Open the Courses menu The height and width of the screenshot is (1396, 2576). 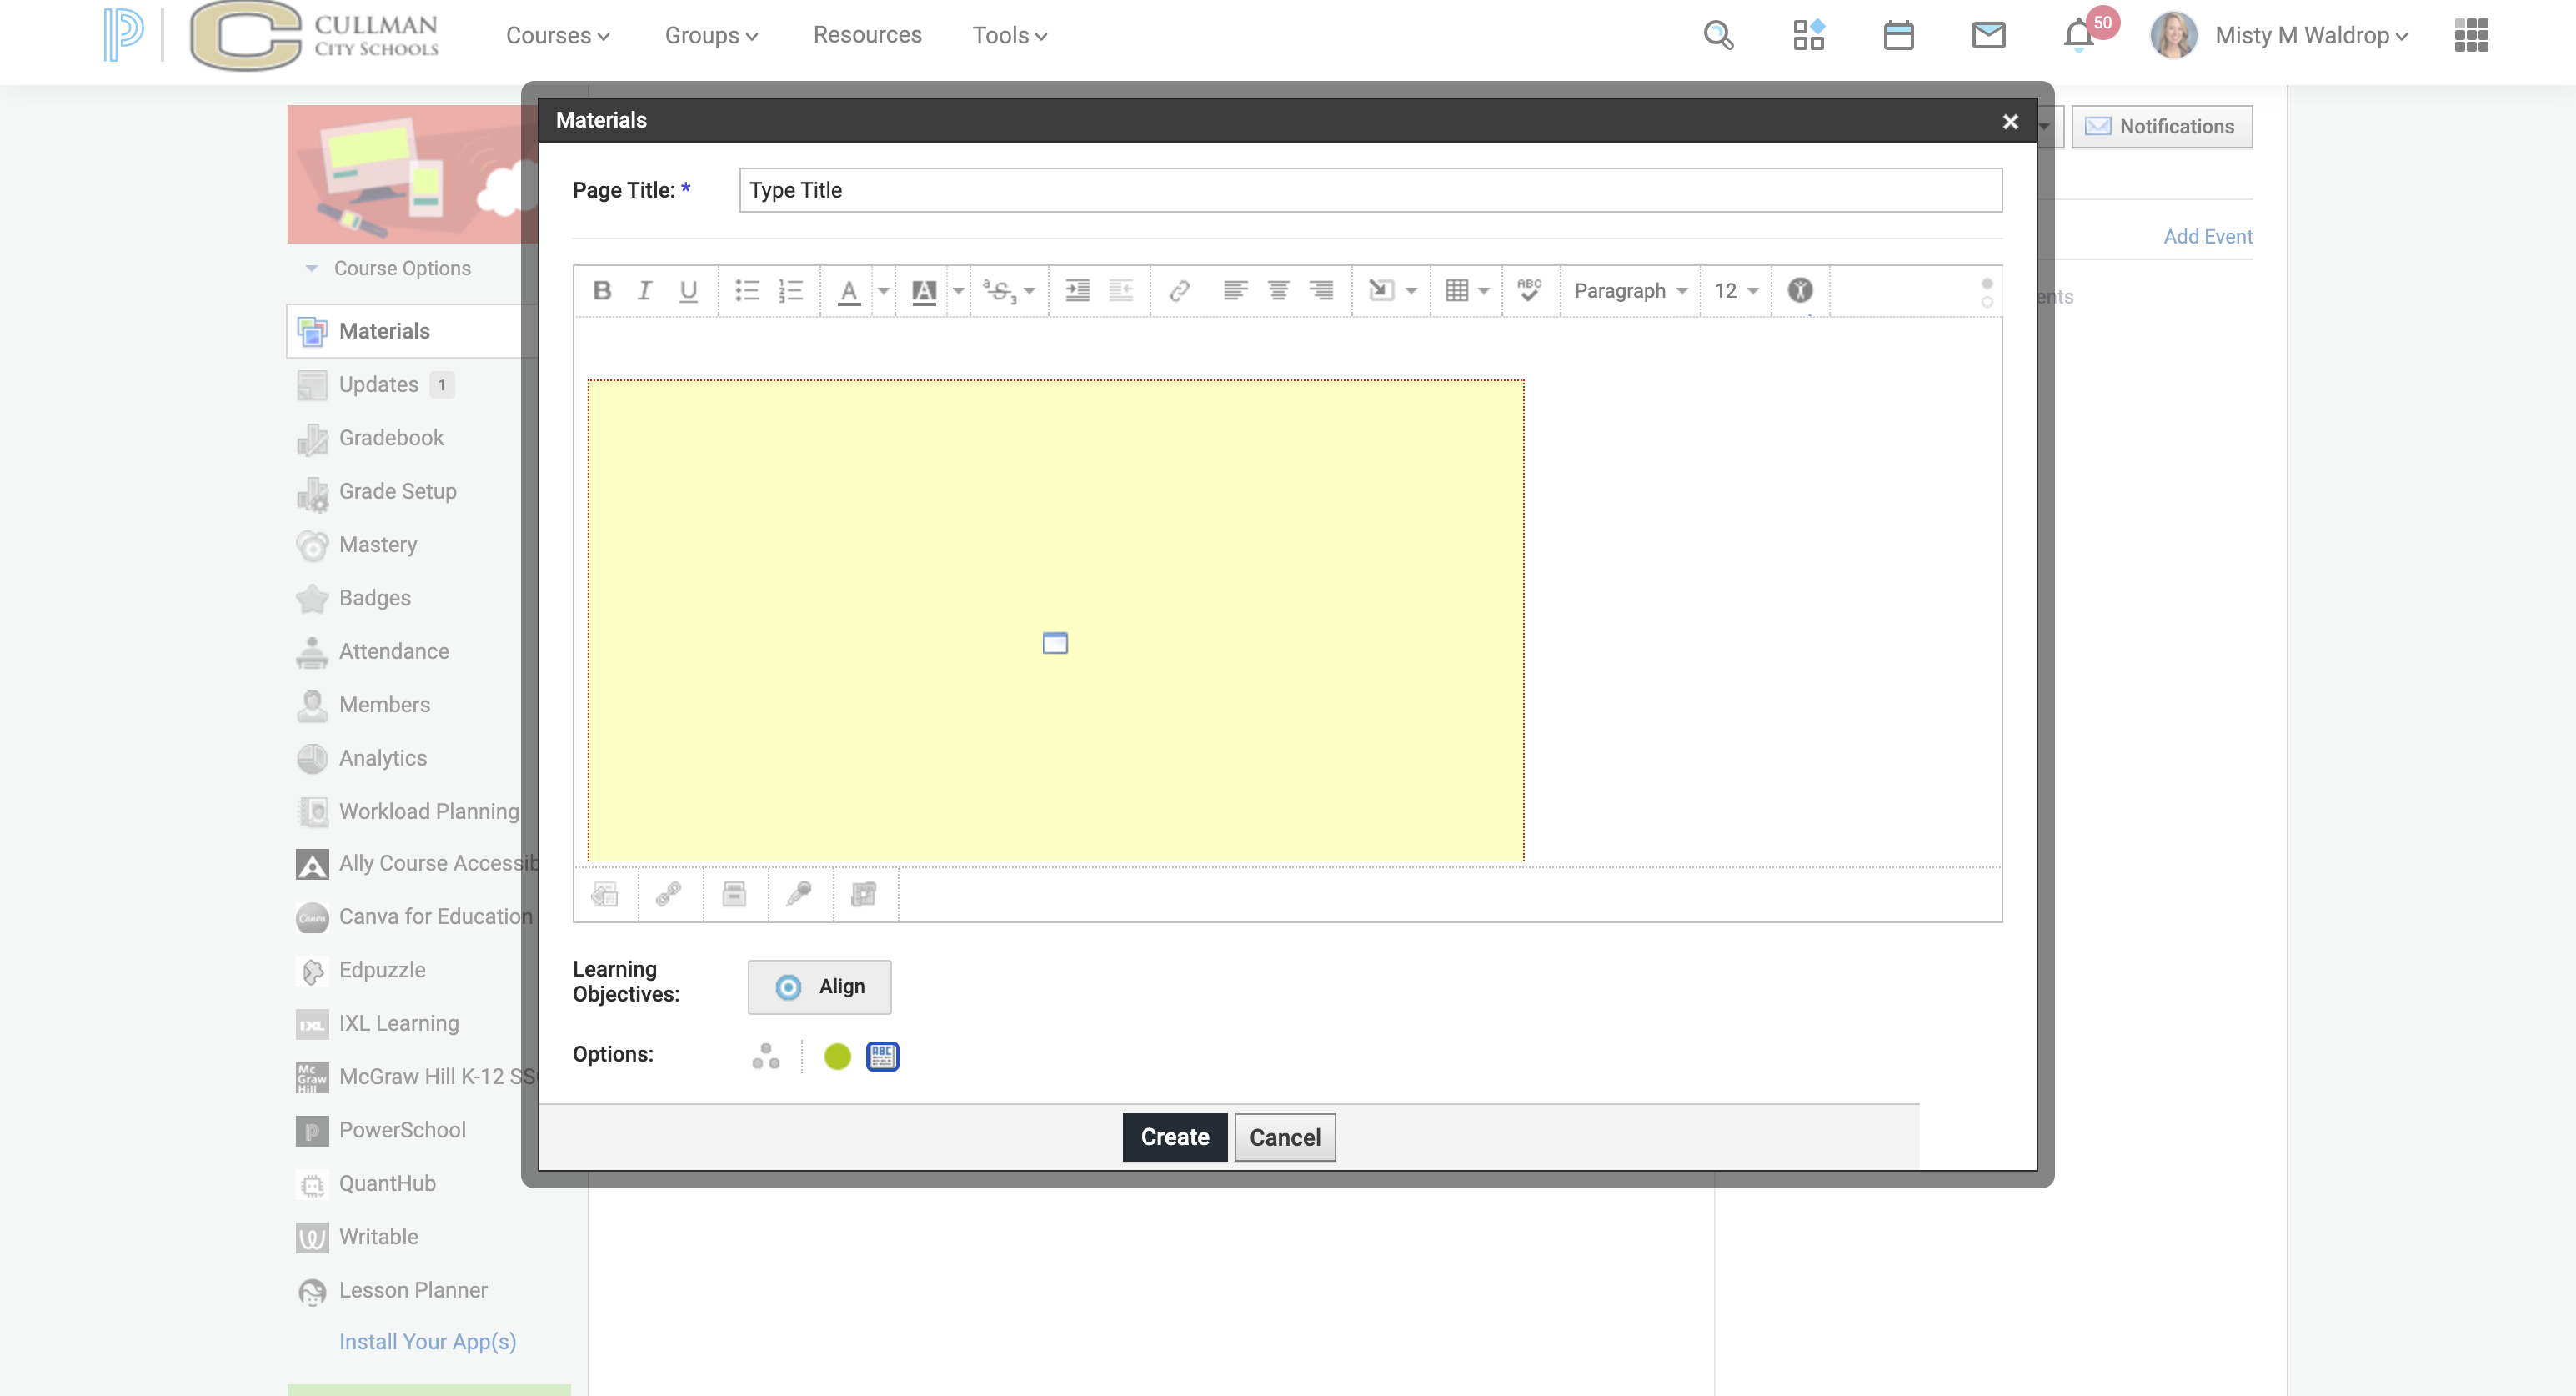558,35
